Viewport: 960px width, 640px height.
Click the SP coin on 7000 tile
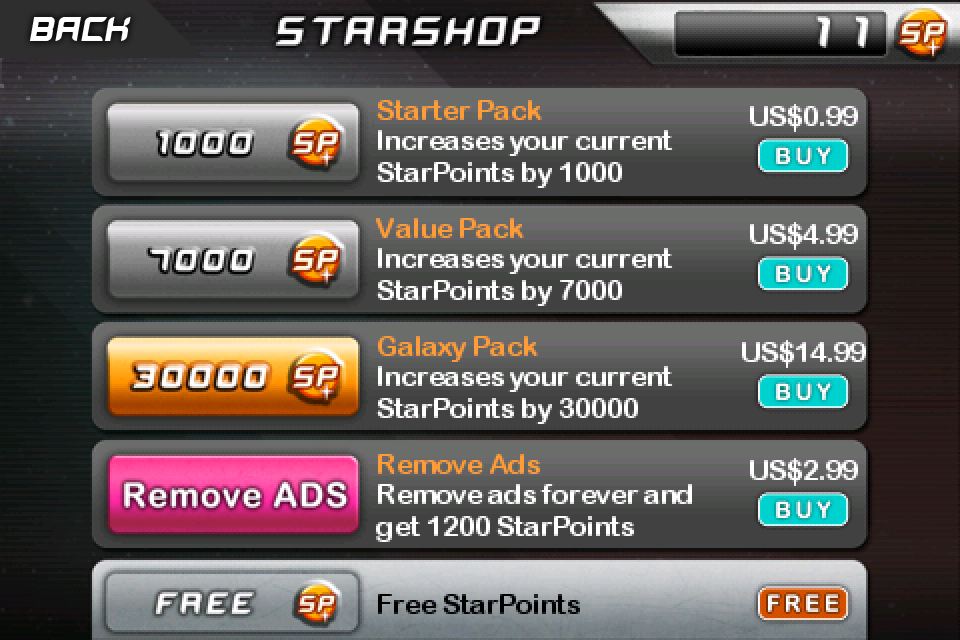click(315, 260)
